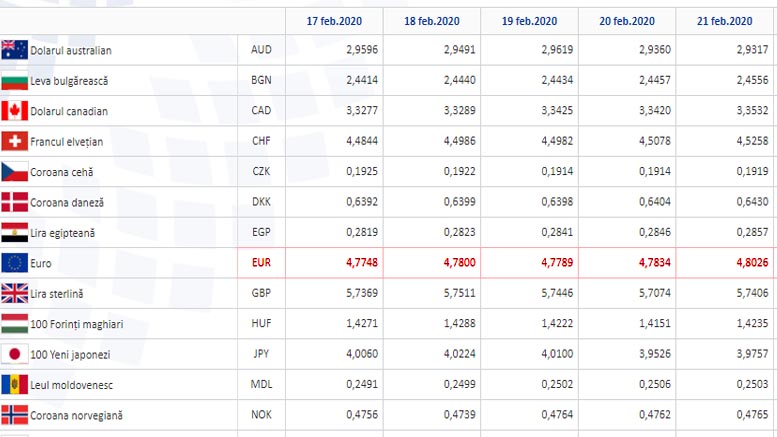This screenshot has width=777, height=437.
Task: Click the EUR currency code
Action: pos(260,263)
